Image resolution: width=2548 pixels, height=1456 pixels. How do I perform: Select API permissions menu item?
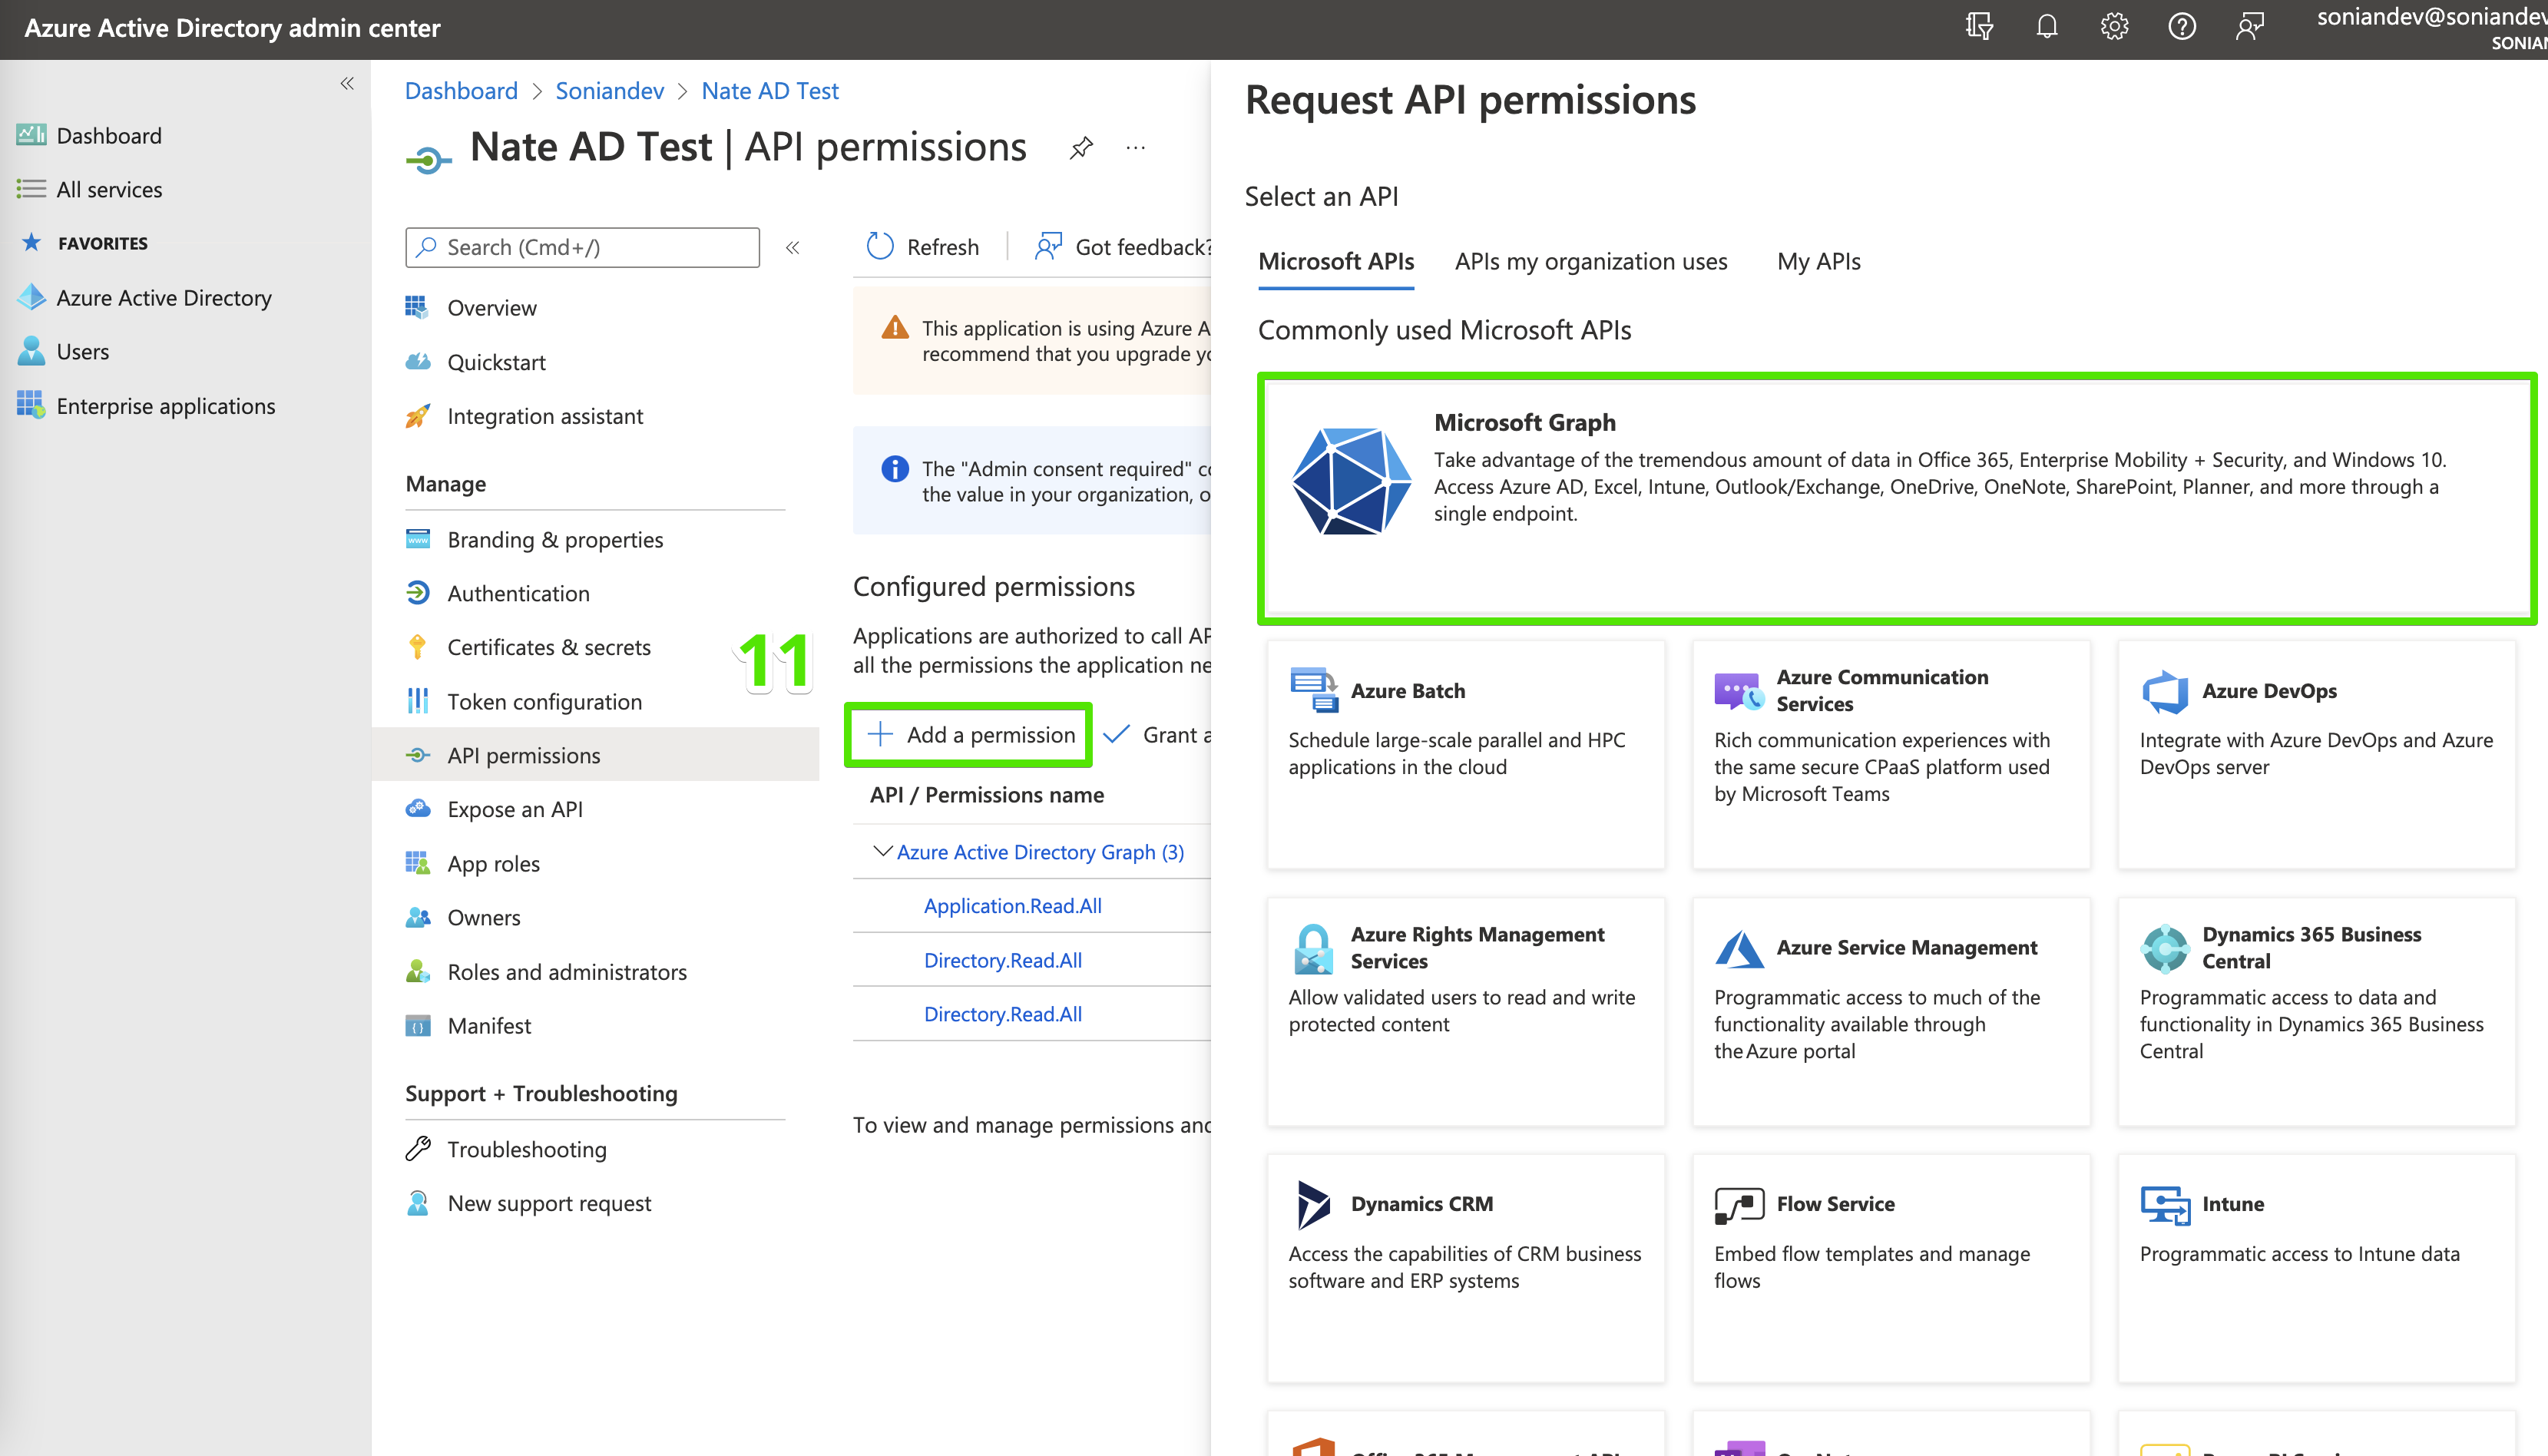pyautogui.click(x=595, y=755)
